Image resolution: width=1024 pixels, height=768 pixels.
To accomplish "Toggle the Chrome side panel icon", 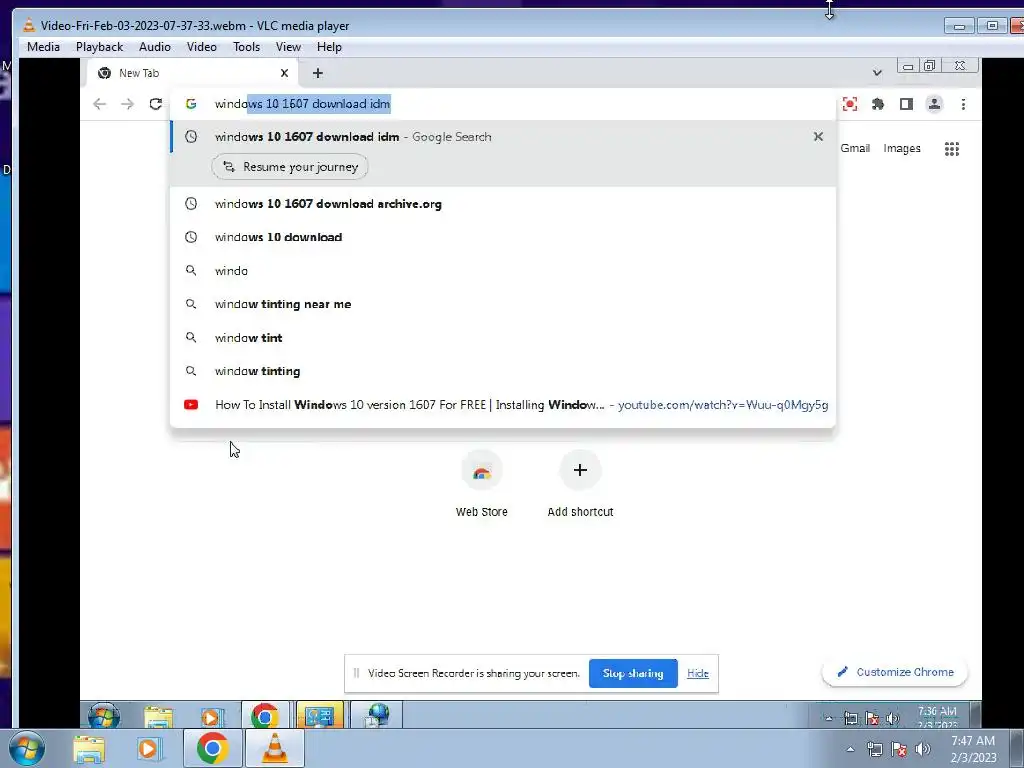I will tap(906, 104).
